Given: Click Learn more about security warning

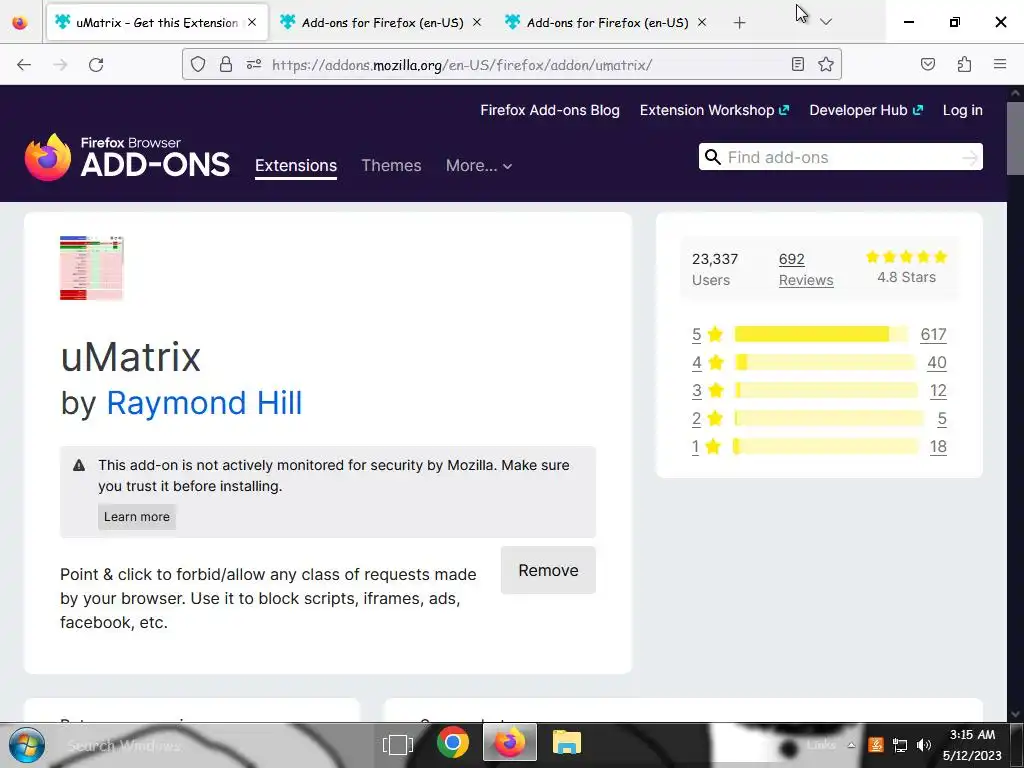Looking at the screenshot, I should pyautogui.click(x=136, y=517).
